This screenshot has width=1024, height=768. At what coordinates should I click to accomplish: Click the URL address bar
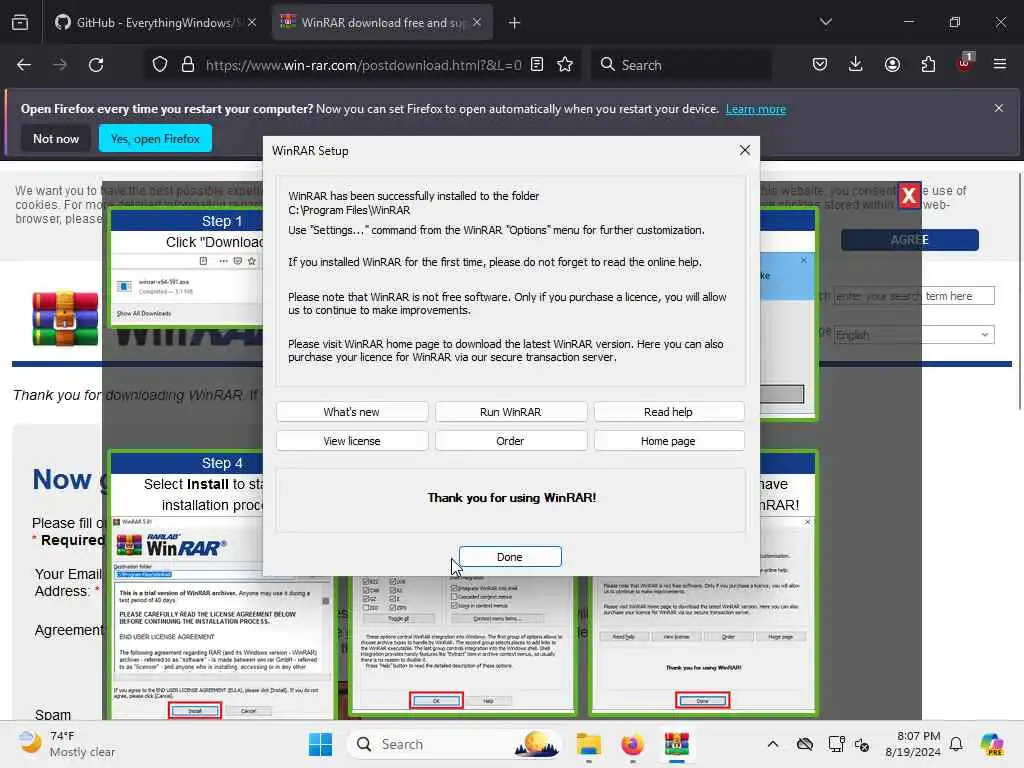362,65
